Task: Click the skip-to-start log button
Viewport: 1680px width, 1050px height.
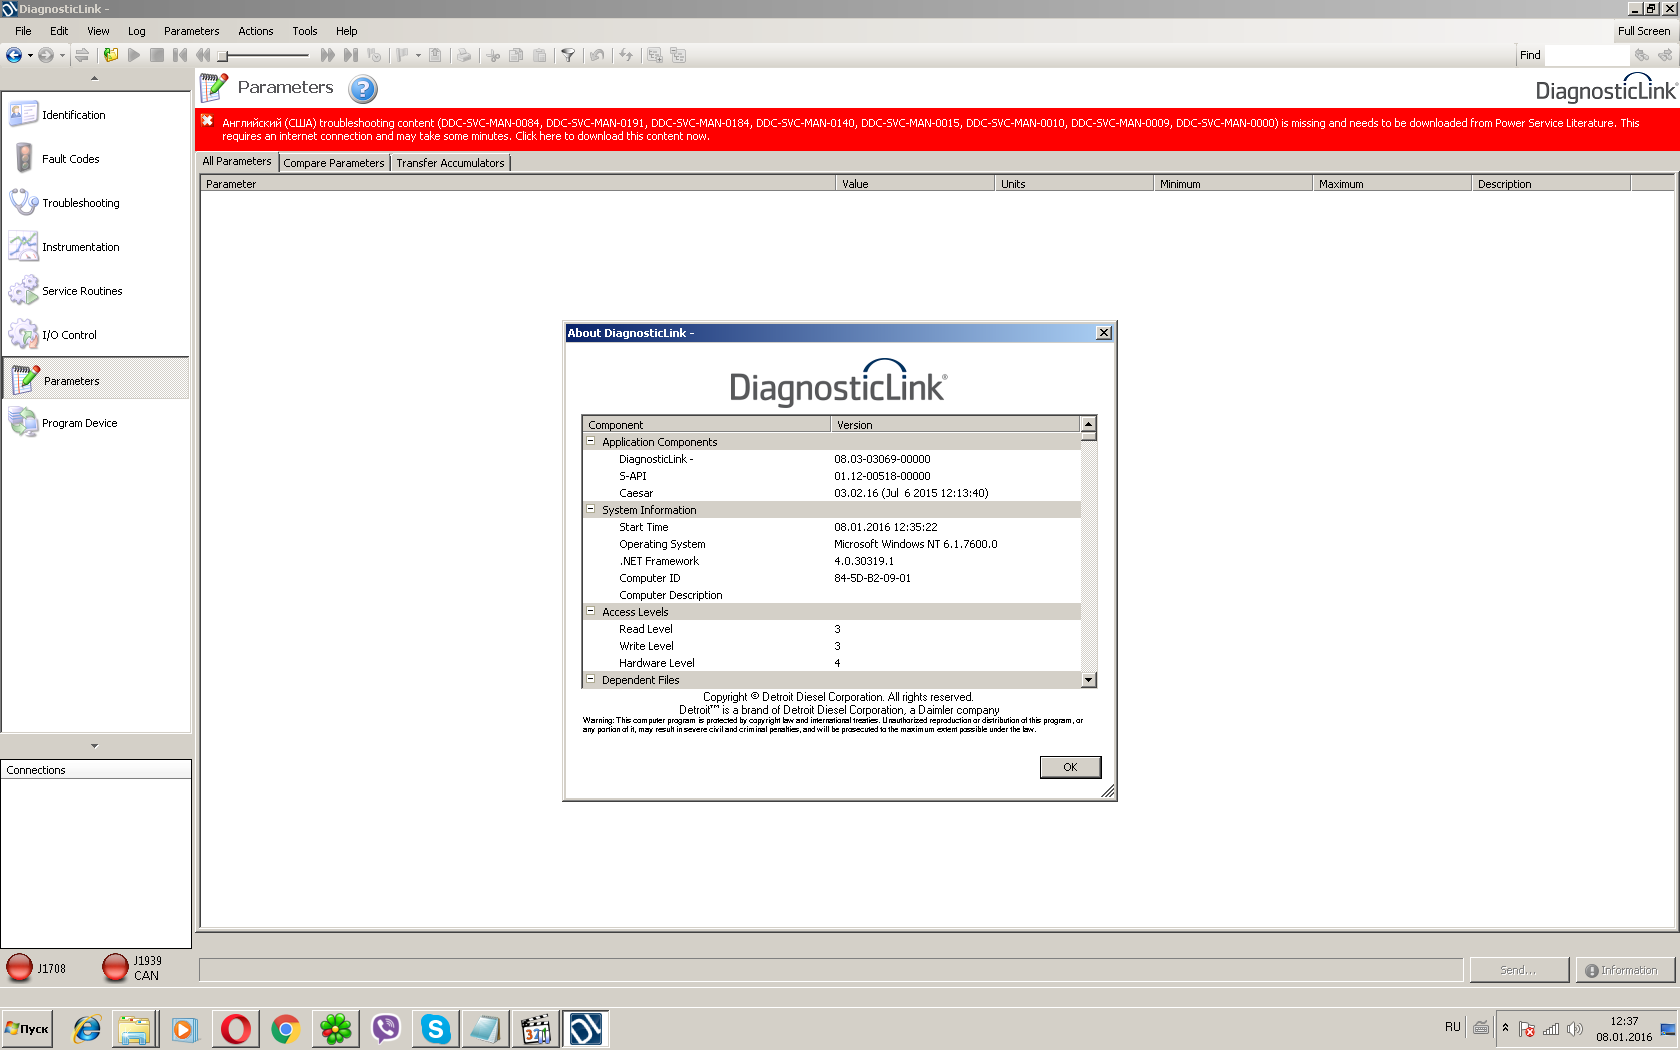Action: [x=180, y=56]
